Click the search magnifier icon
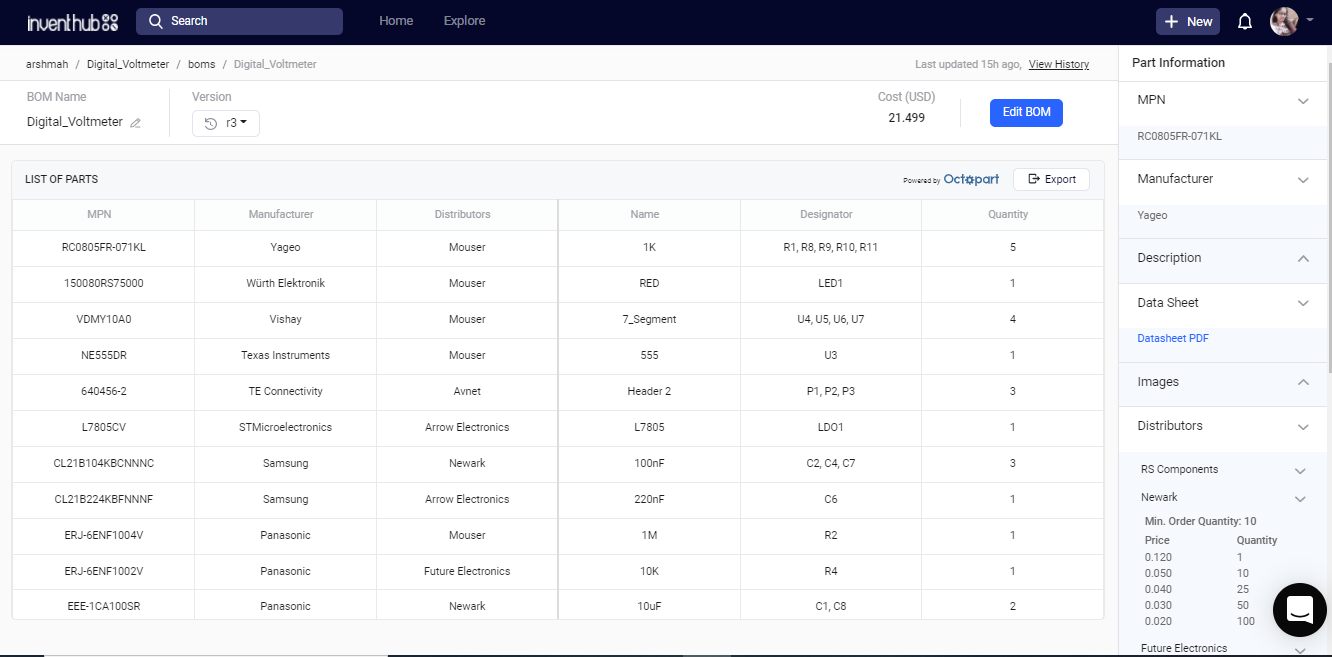 [156, 21]
